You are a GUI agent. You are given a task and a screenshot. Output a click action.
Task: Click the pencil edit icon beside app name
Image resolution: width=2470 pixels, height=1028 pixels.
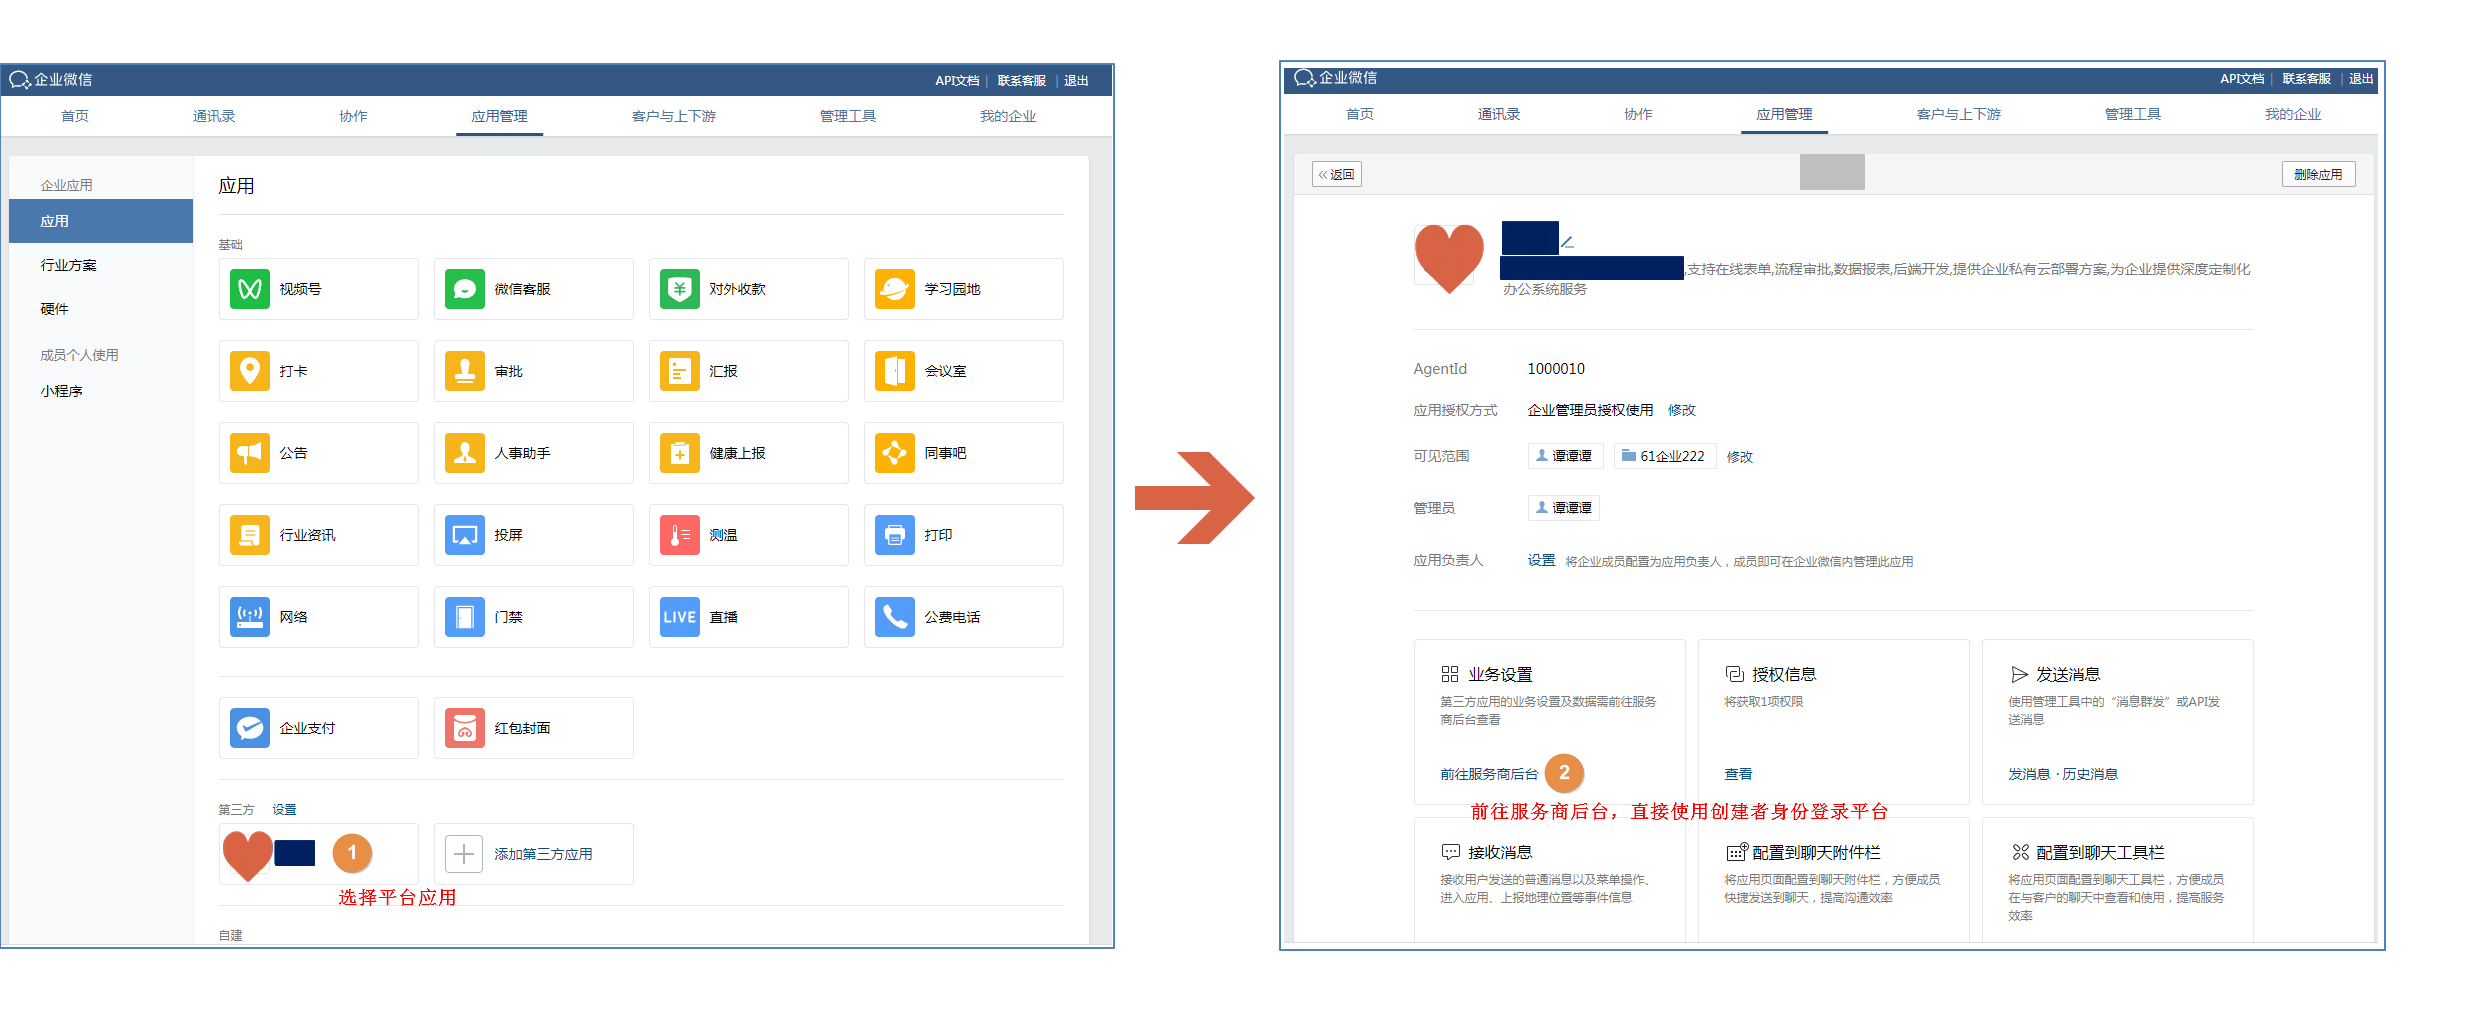(x=1568, y=242)
